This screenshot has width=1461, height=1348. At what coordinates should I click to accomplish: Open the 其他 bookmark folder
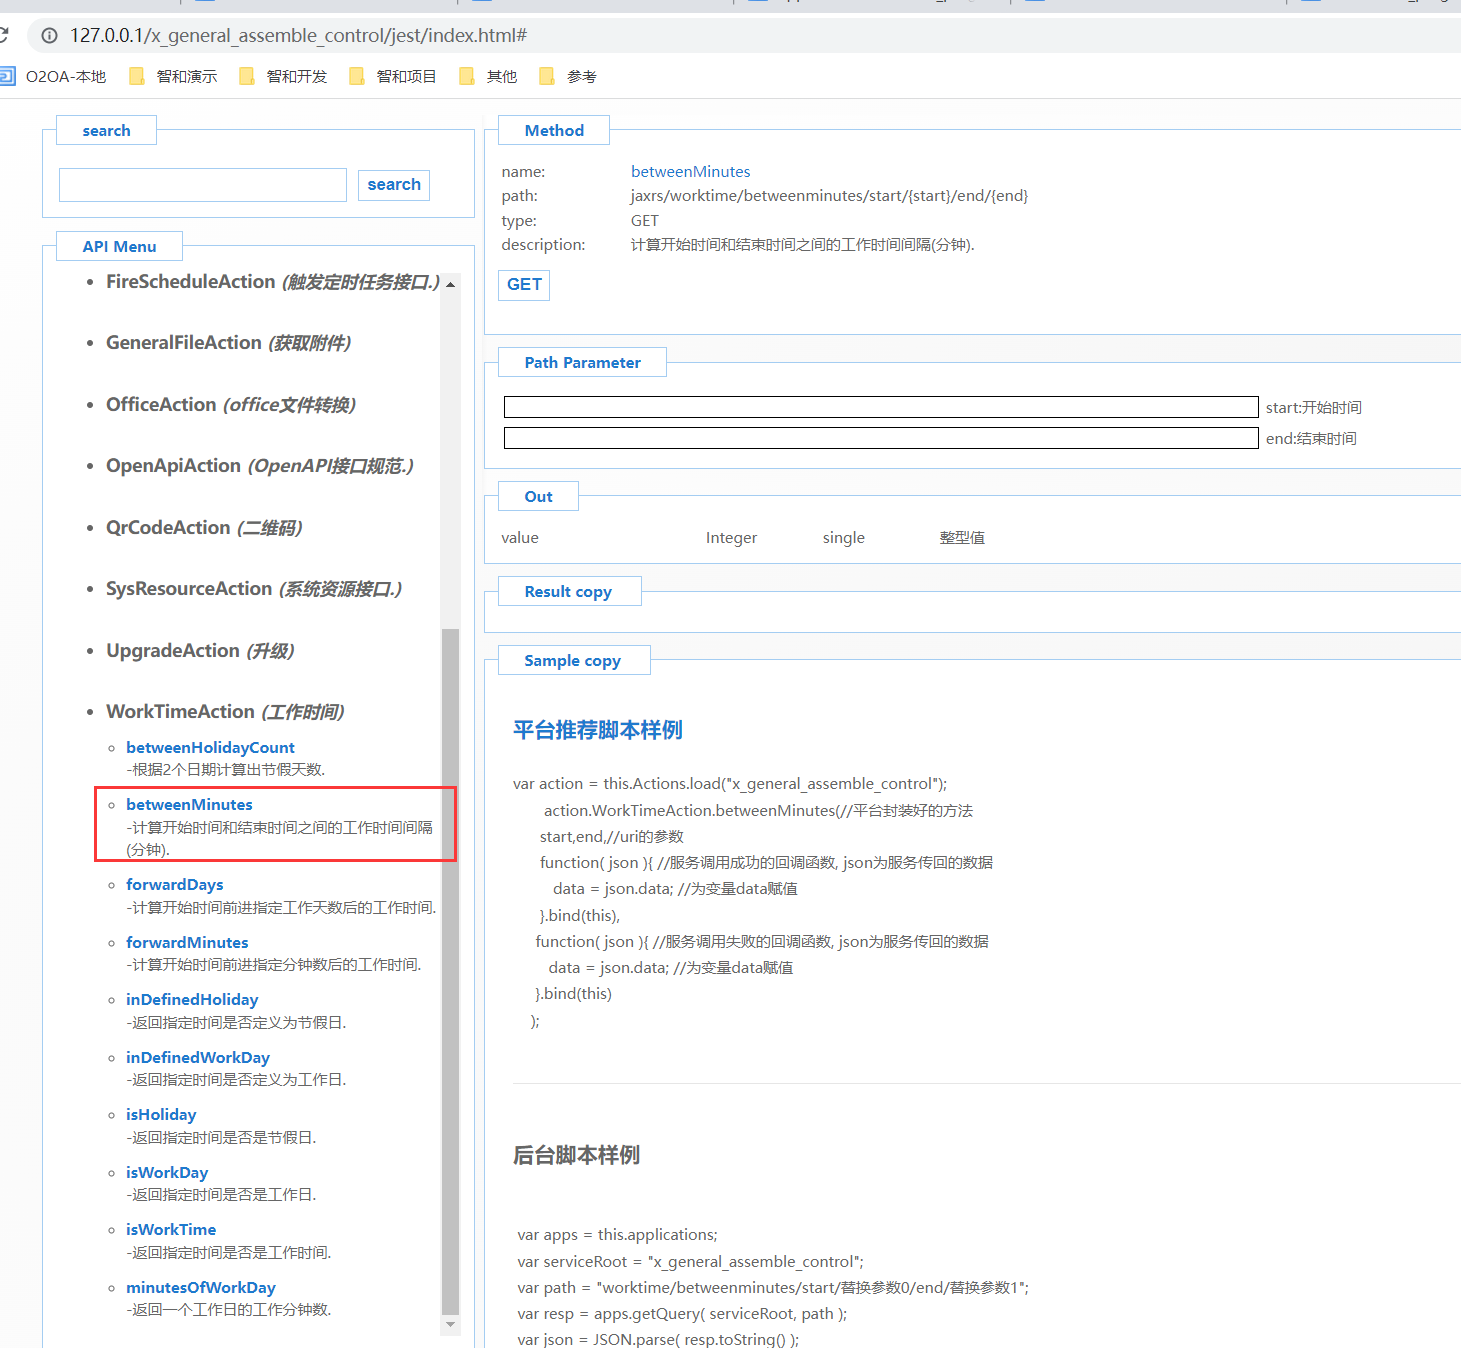coord(488,77)
